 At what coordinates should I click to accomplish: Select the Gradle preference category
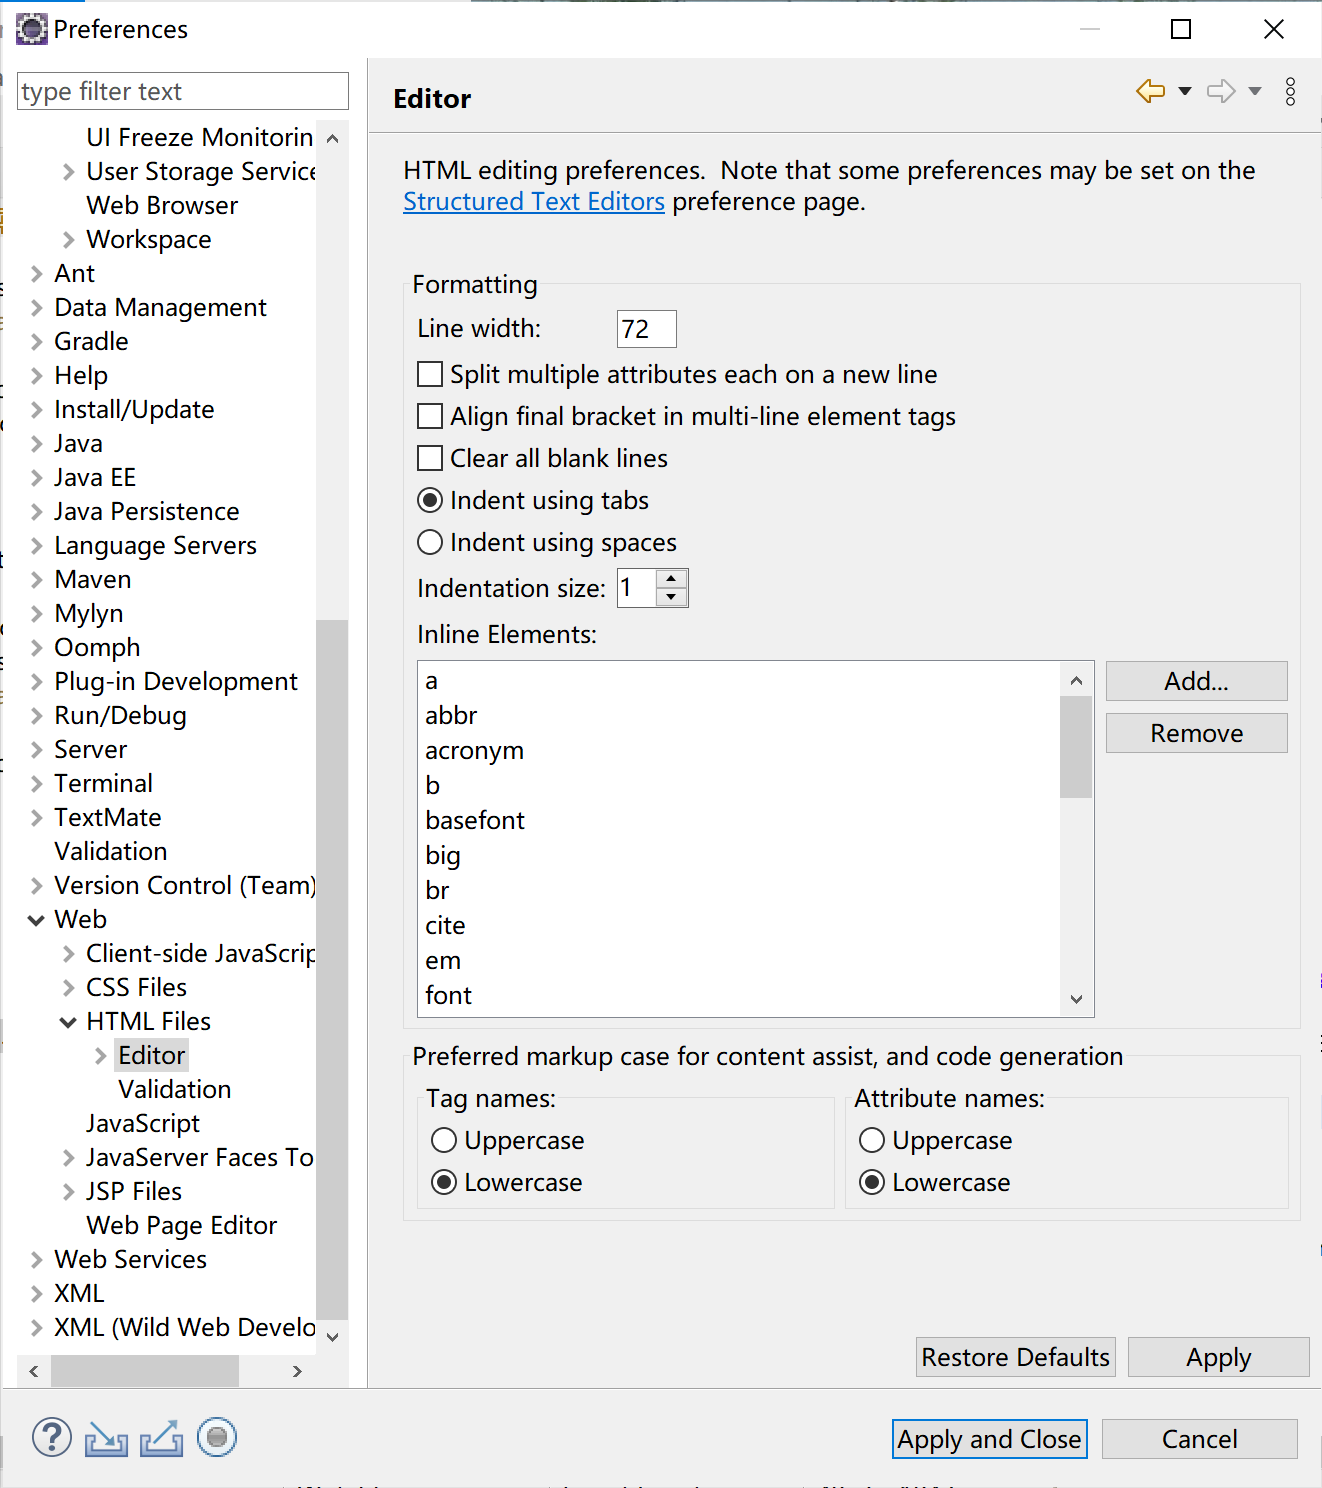91,341
